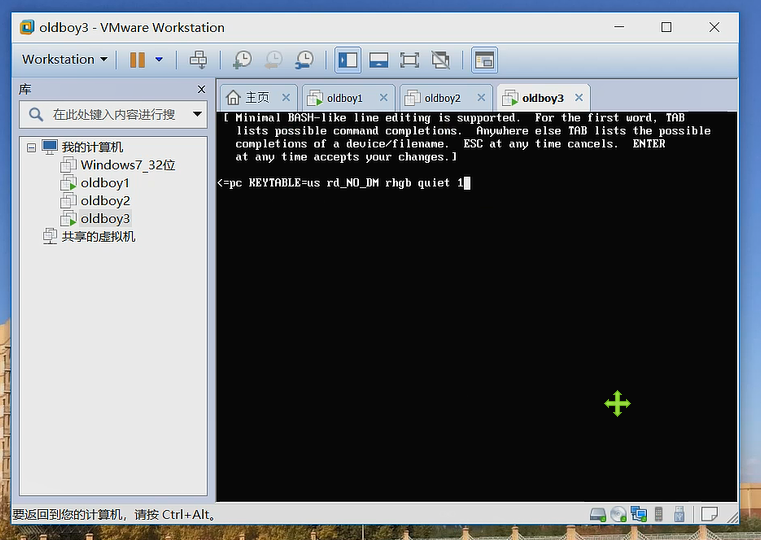761x540 pixels.
Task: Click the oldboy1 VM icon in library
Action: coord(68,183)
